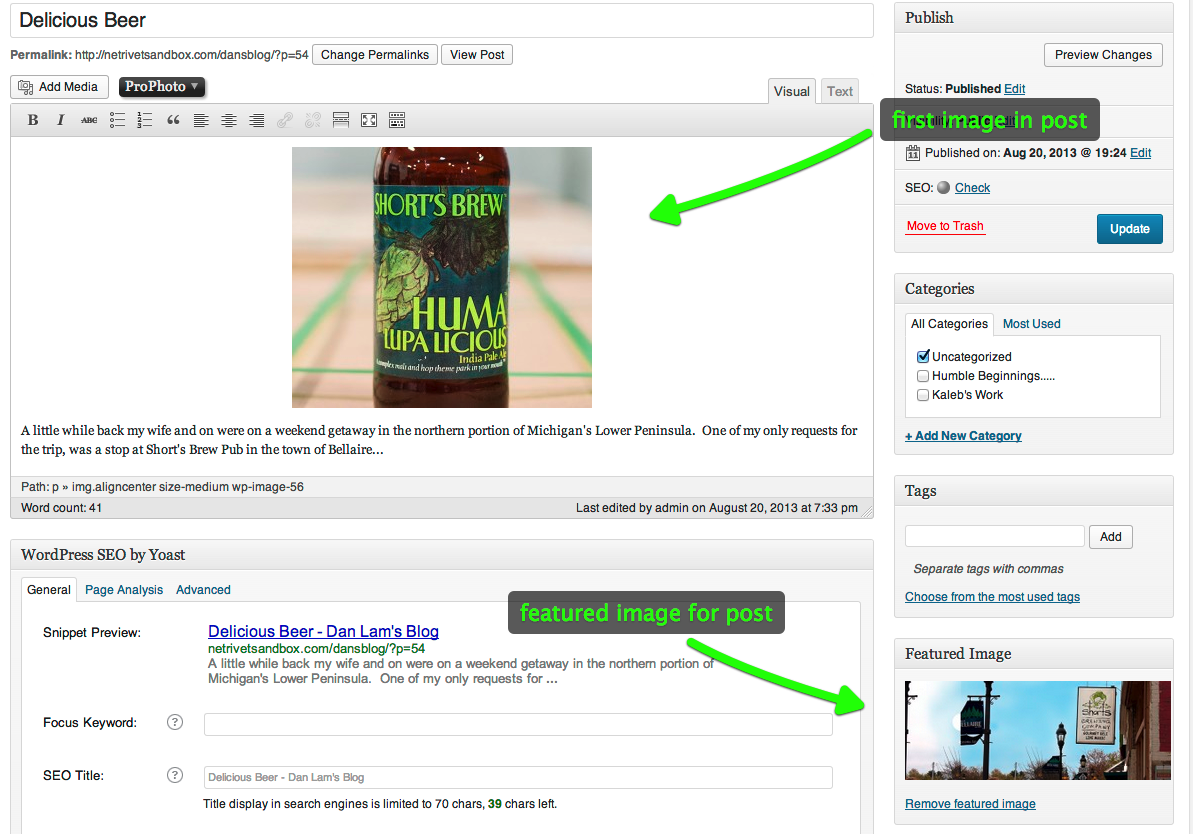This screenshot has width=1193, height=834.
Task: Open help for SEO Title
Action: (175, 775)
